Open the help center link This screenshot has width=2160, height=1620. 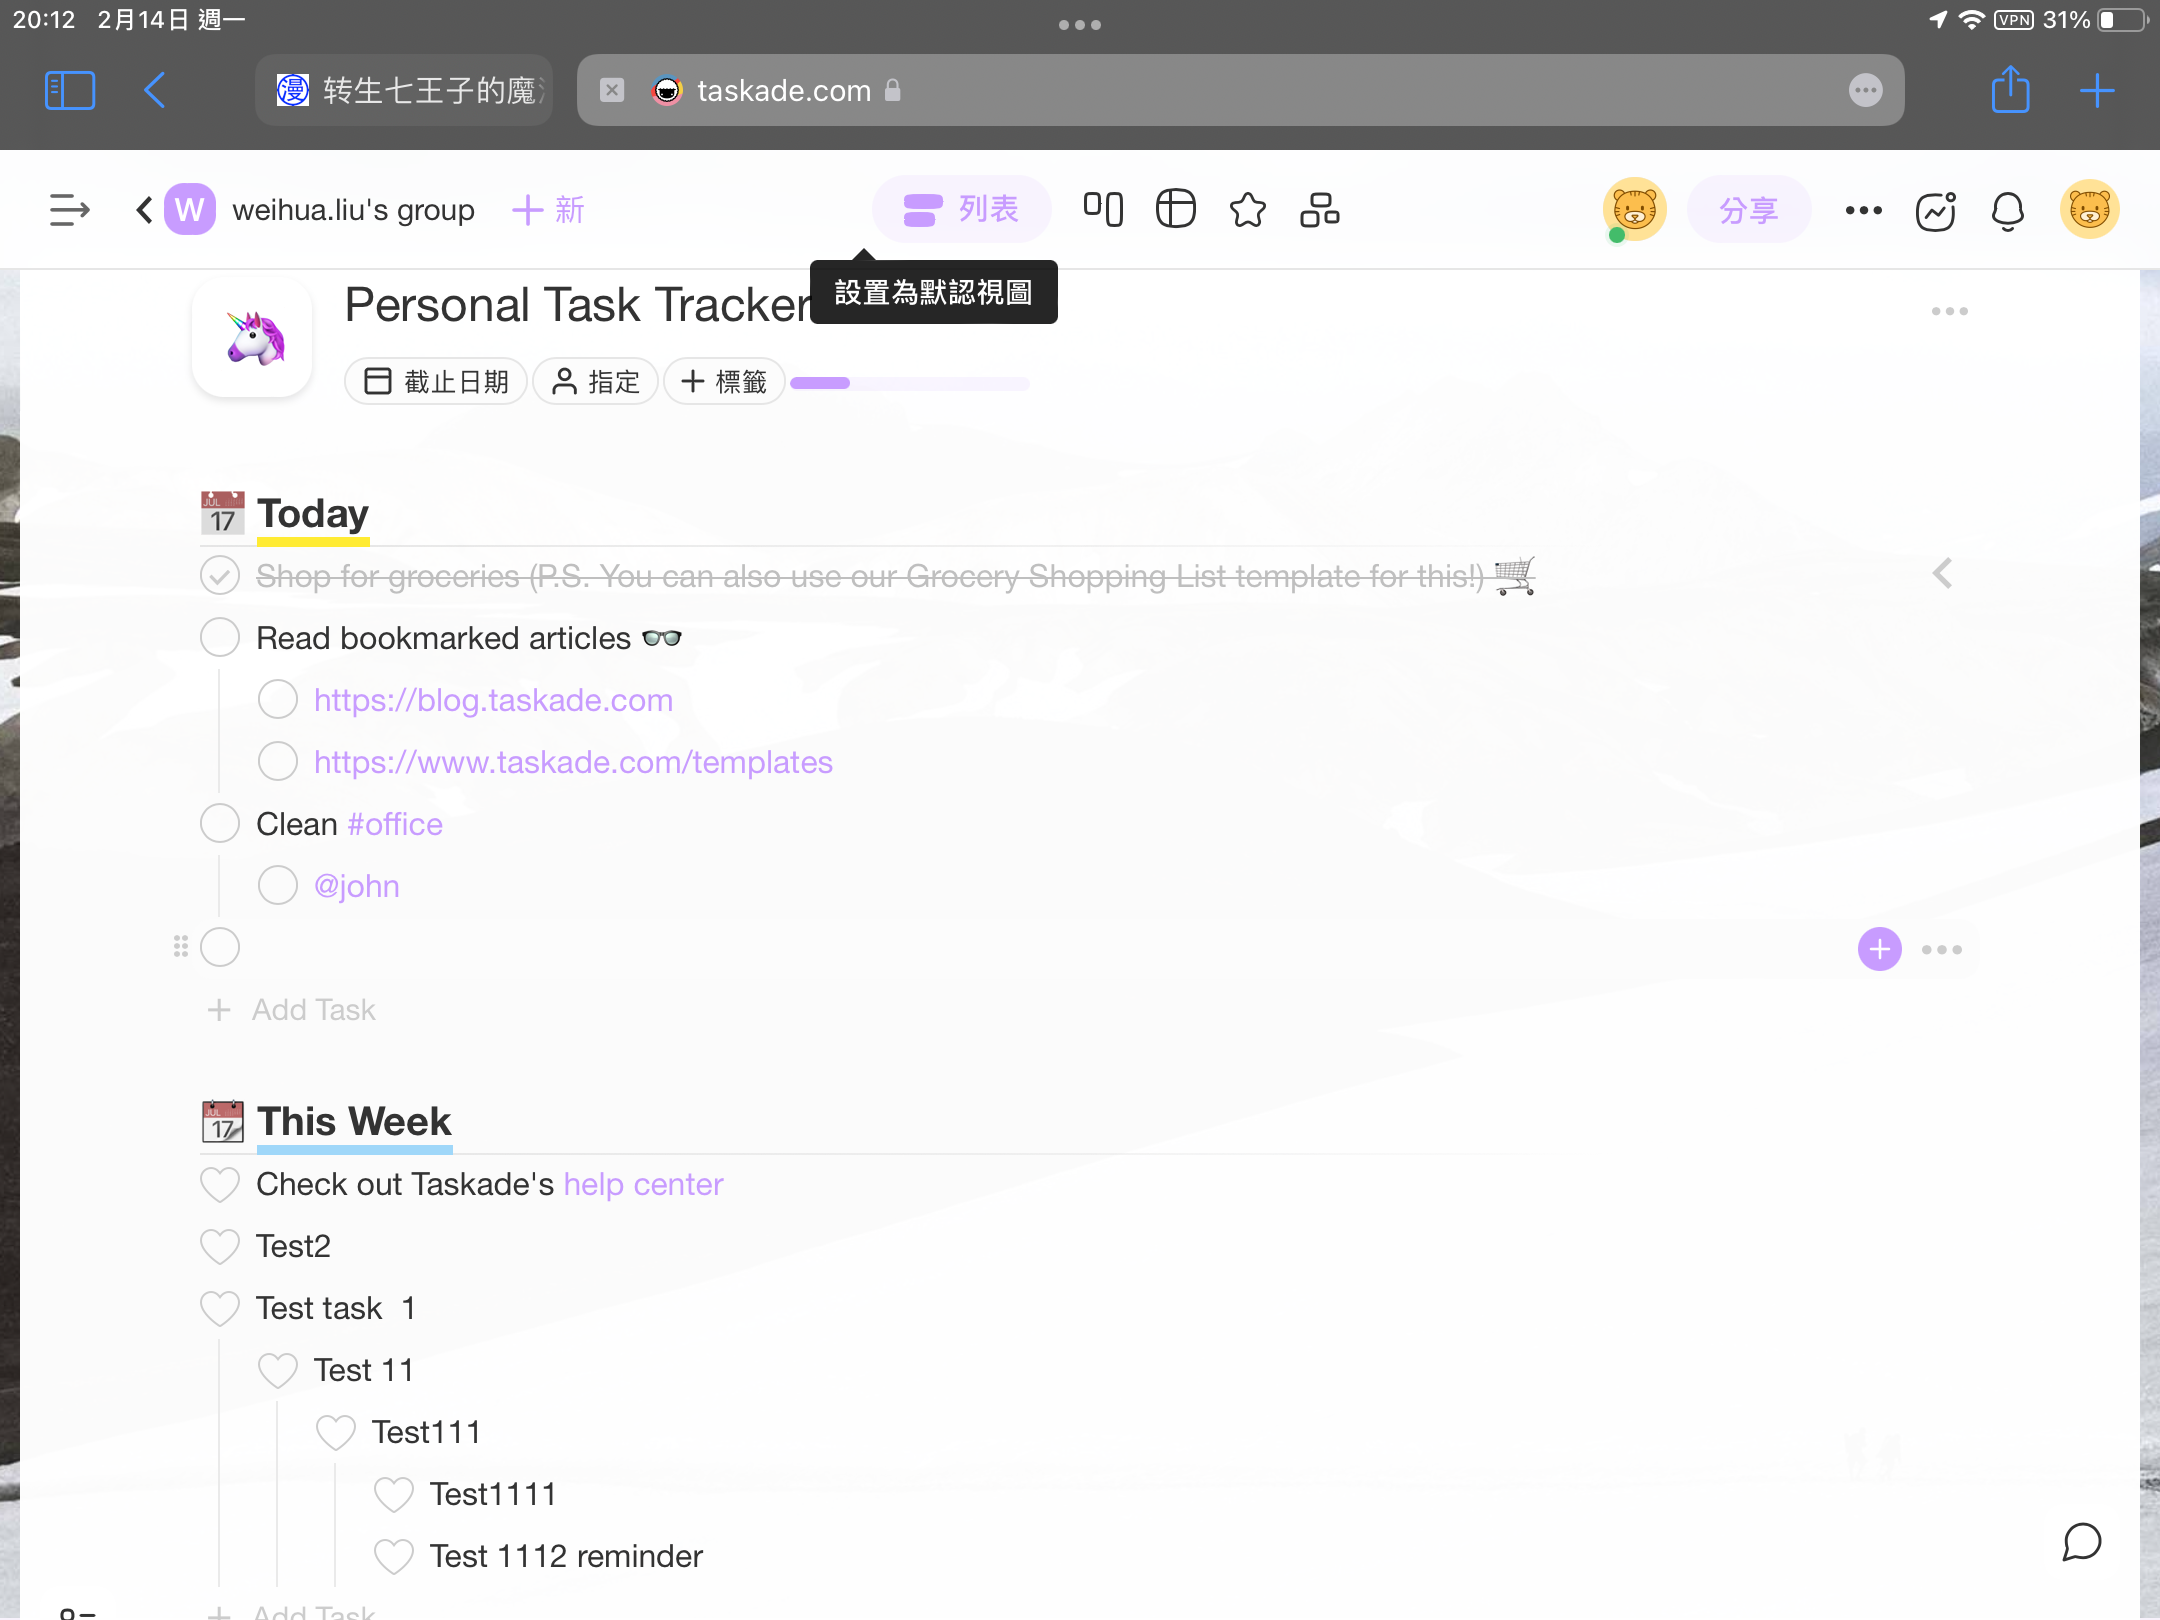[643, 1184]
